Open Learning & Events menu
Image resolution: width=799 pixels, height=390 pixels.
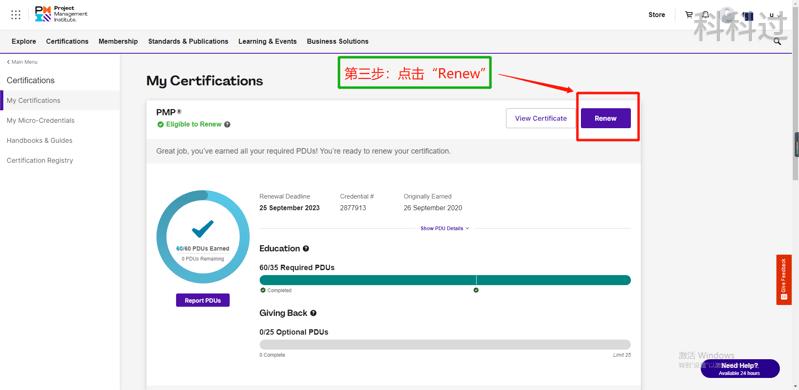click(268, 41)
